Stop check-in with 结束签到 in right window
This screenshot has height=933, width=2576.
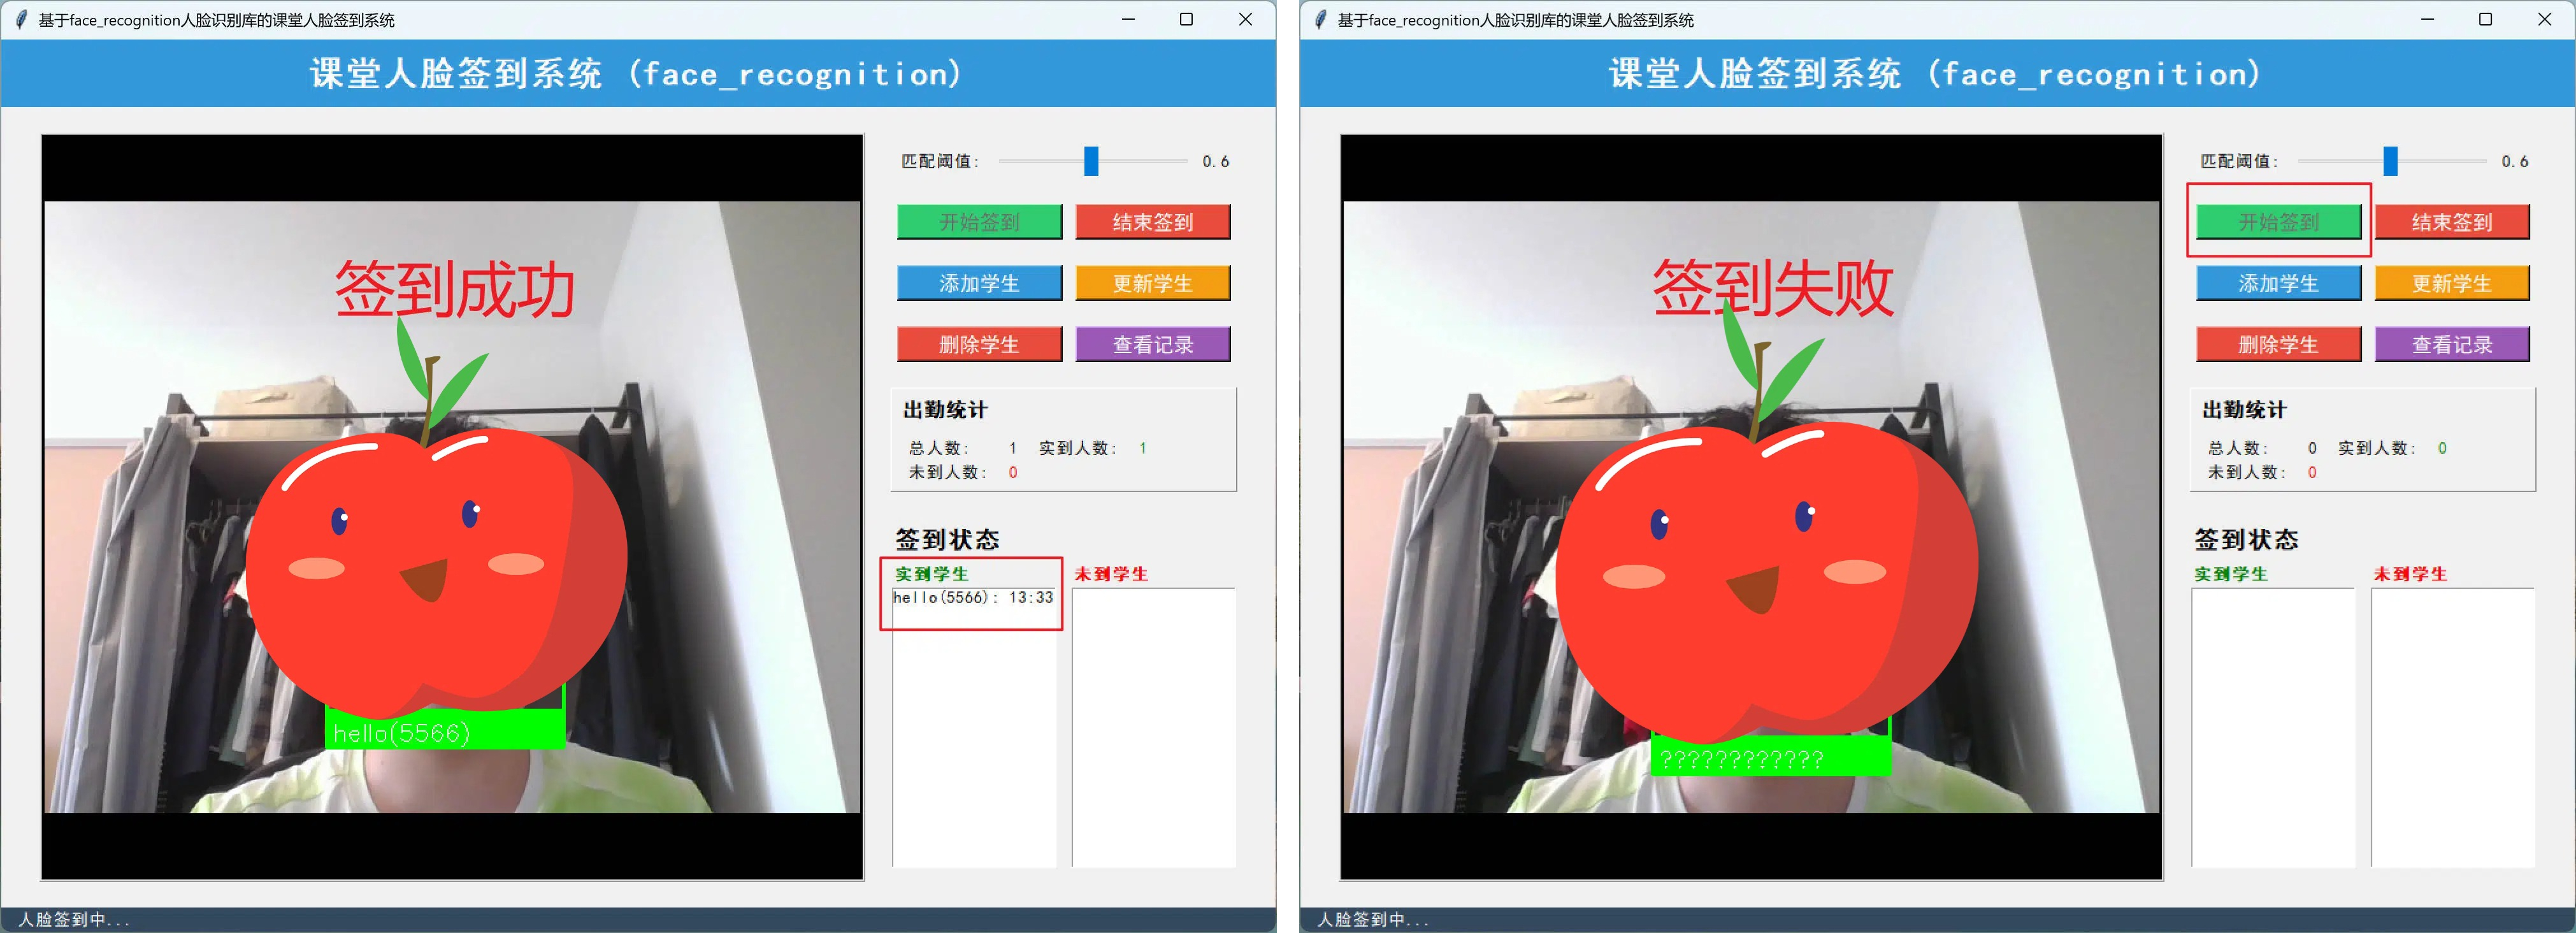[2452, 222]
